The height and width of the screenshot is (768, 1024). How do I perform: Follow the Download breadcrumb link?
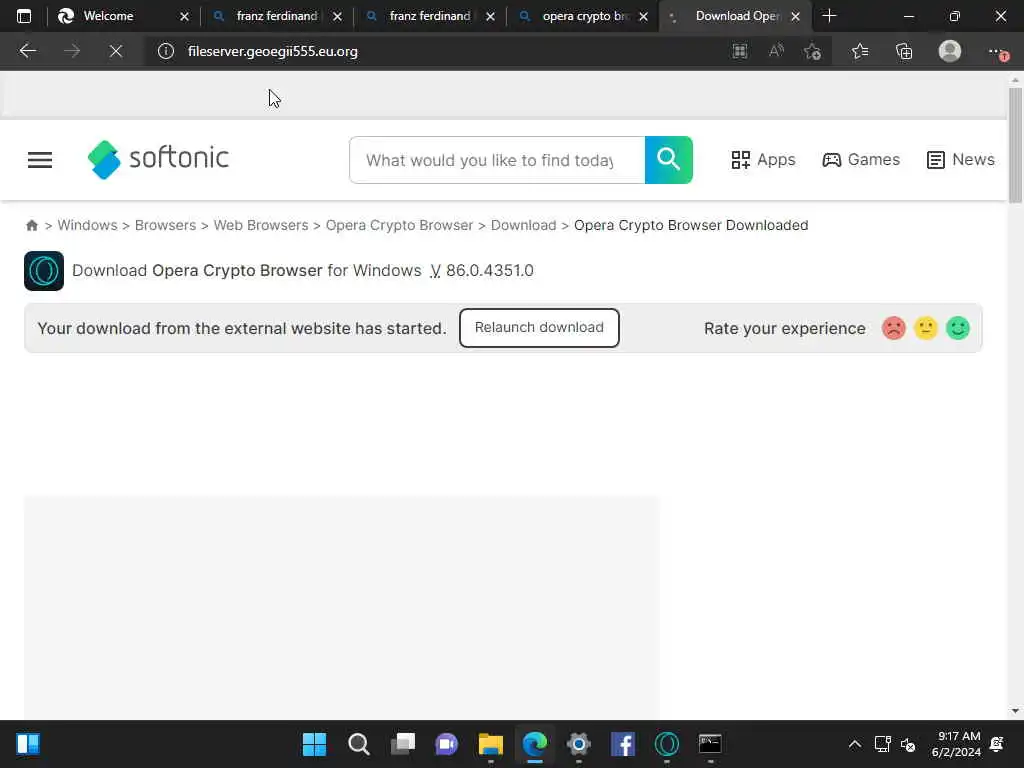click(x=523, y=225)
